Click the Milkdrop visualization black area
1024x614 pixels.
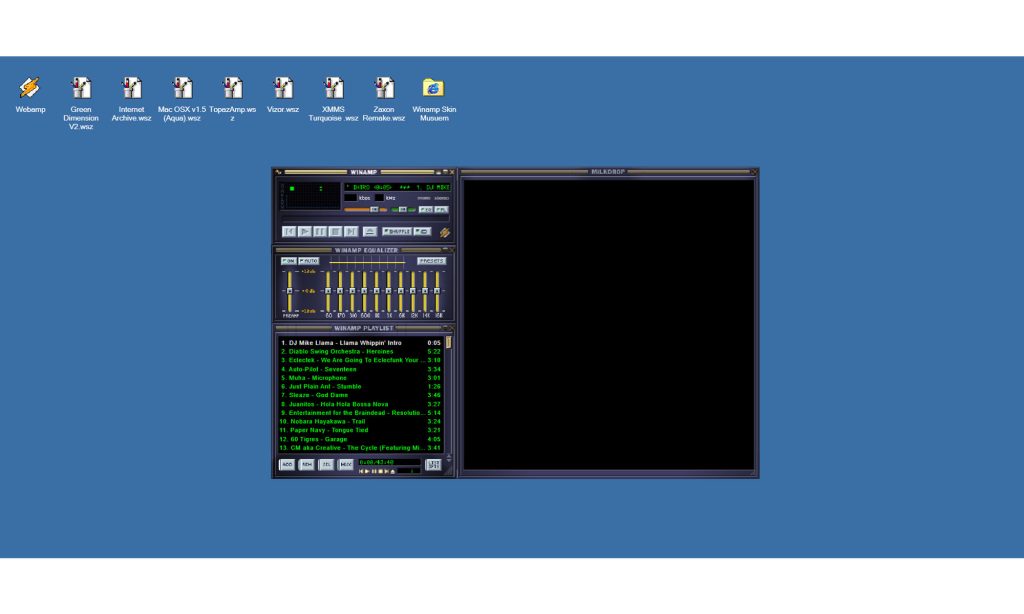pyautogui.click(x=608, y=325)
